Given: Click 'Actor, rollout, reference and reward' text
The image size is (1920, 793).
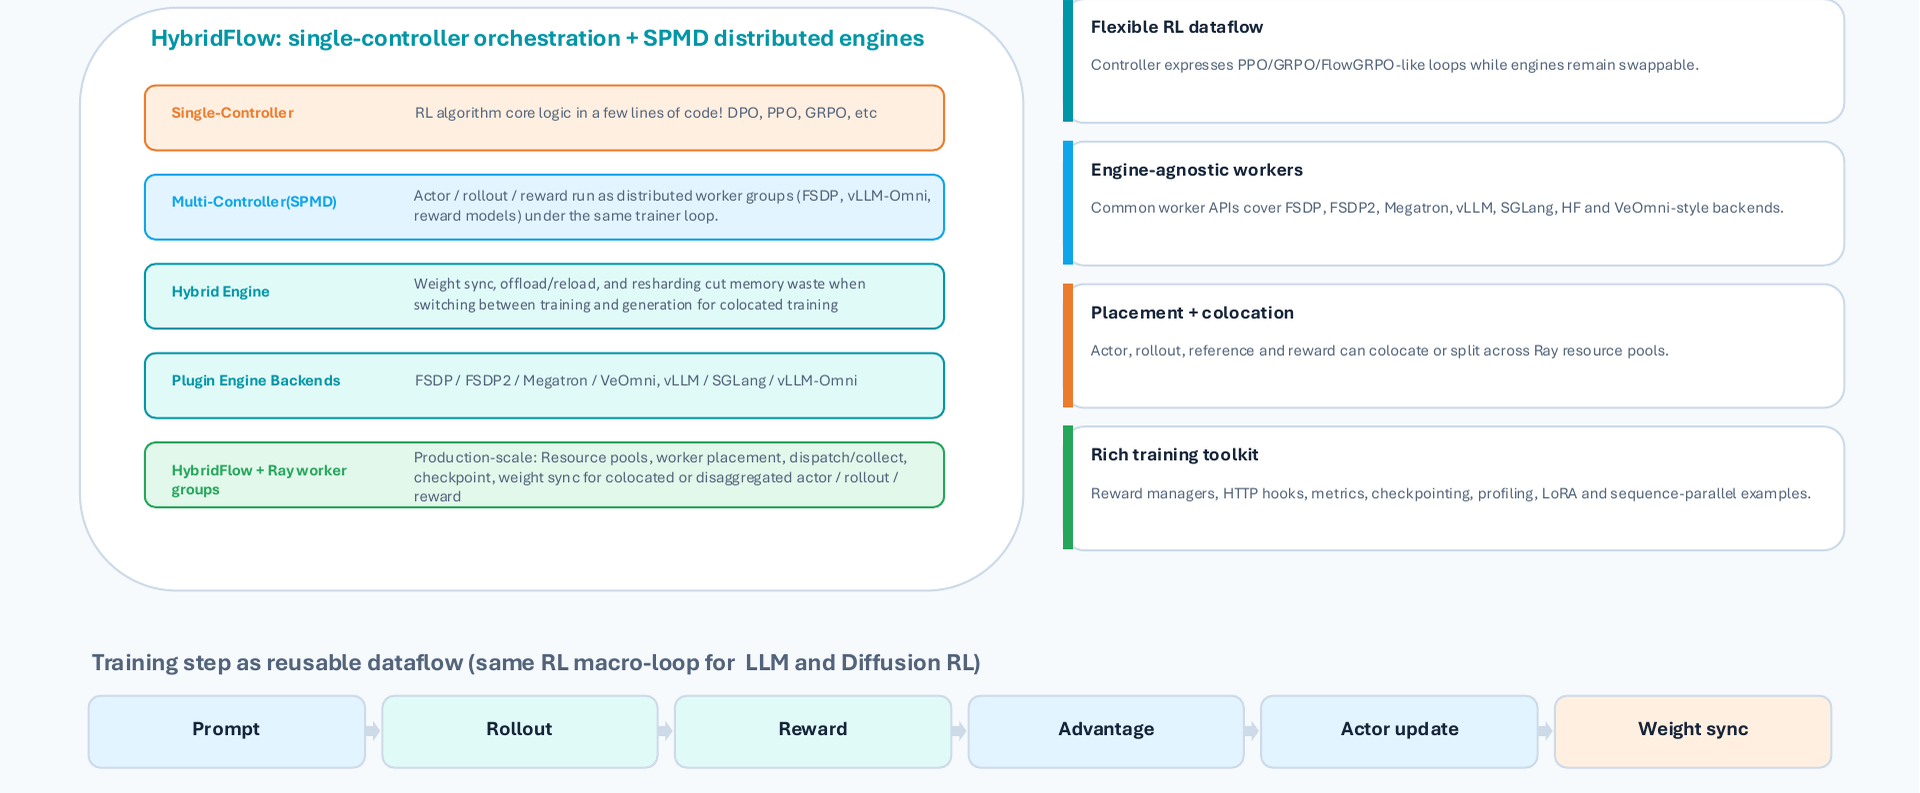Looking at the screenshot, I should (1379, 351).
